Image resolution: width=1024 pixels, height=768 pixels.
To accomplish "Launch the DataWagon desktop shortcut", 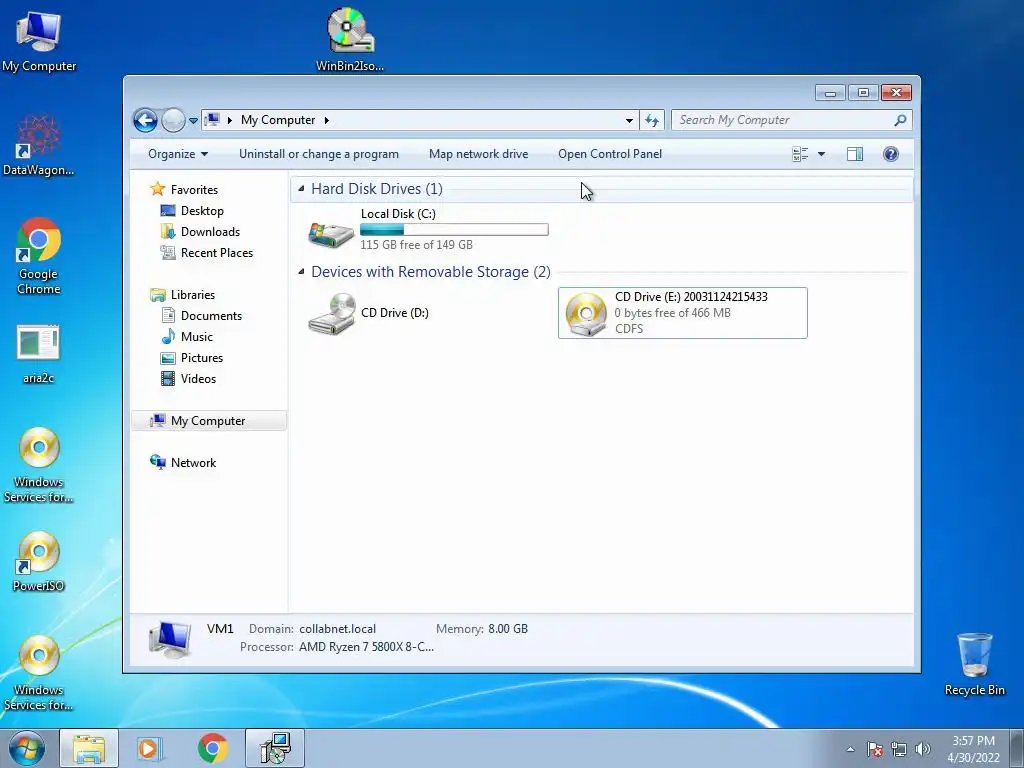I will [39, 145].
